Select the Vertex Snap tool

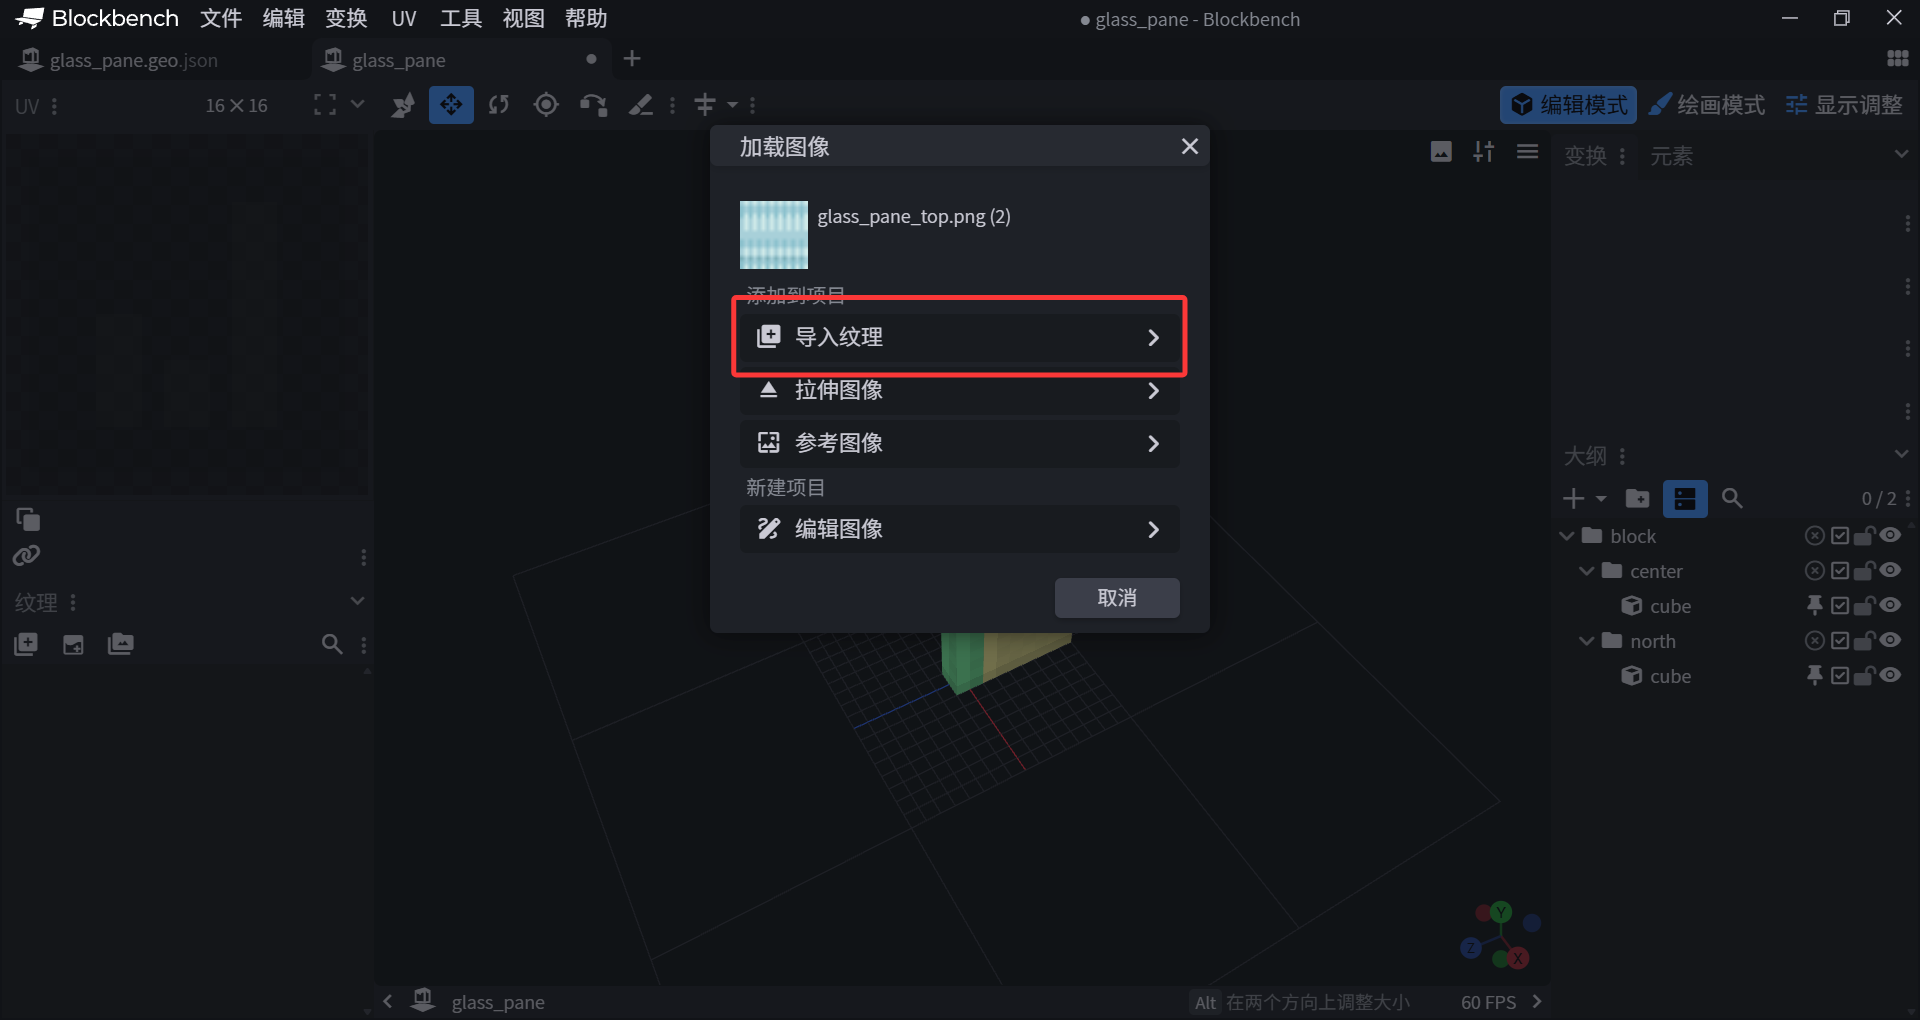coord(593,105)
